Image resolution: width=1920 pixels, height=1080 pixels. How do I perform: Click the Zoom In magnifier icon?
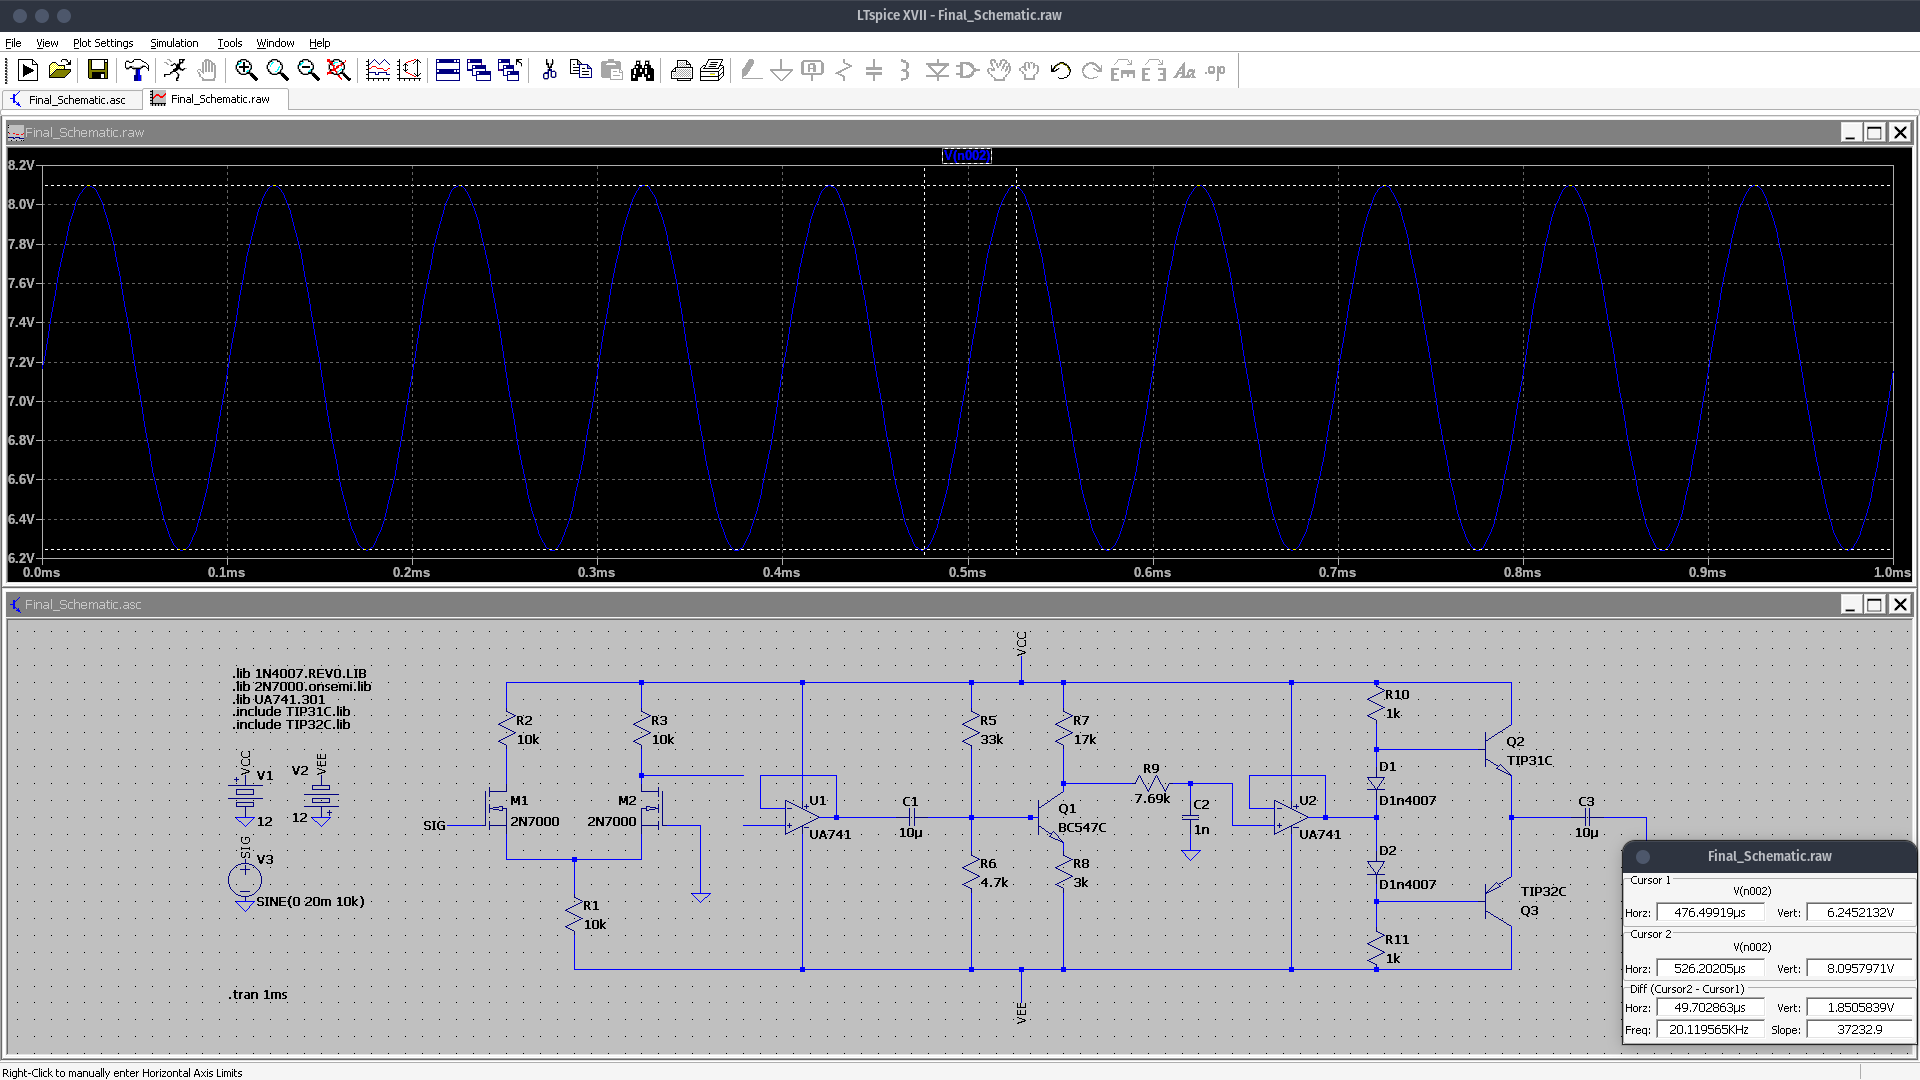coord(246,70)
